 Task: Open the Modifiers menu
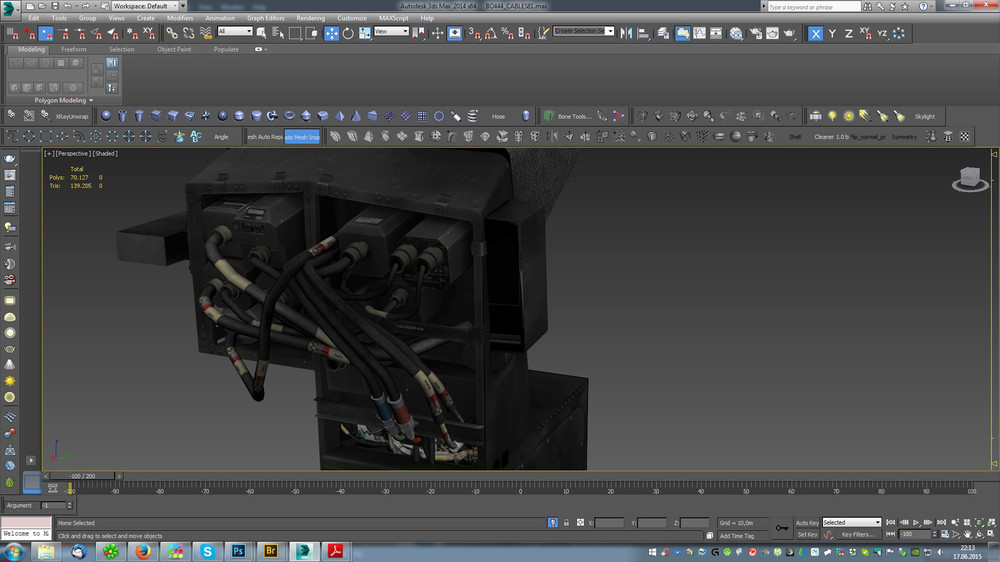point(180,18)
